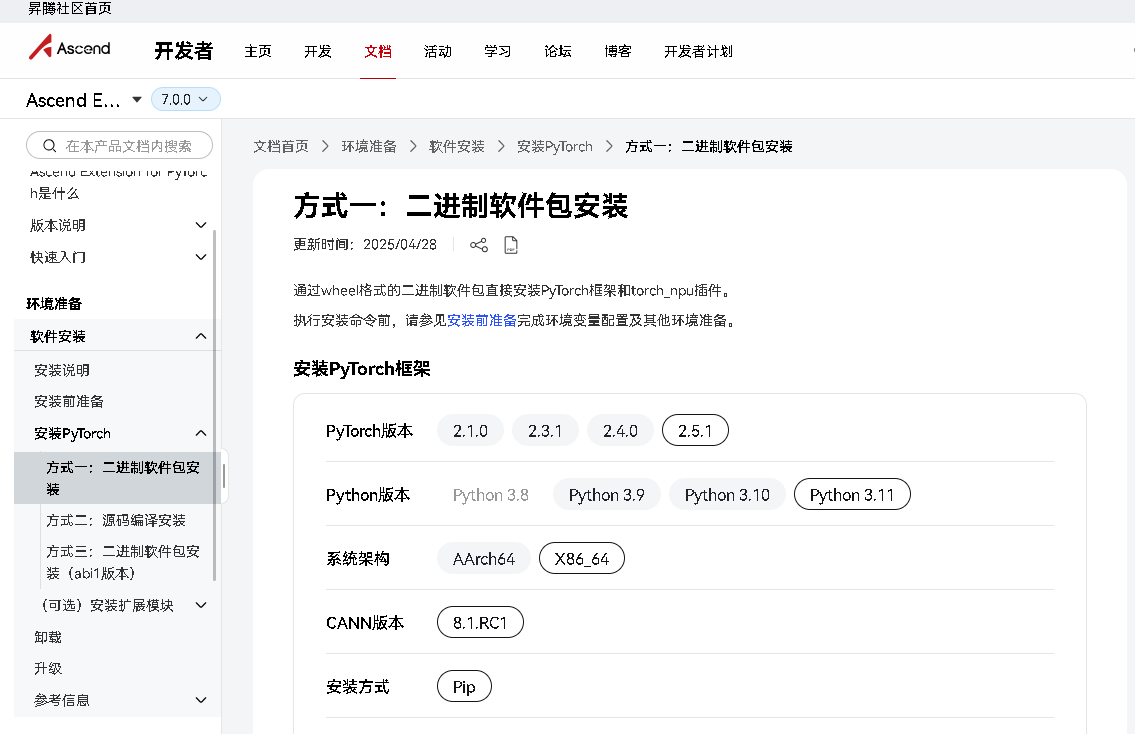The height and width of the screenshot is (734, 1135).
Task: Open 安装前准备 in sidebar
Action: tap(69, 401)
